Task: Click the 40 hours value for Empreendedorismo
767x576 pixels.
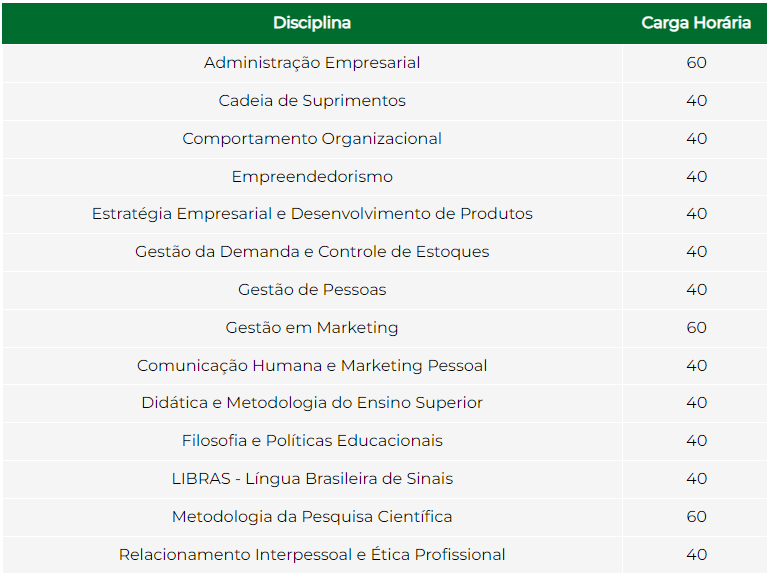Action: pyautogui.click(x=696, y=177)
